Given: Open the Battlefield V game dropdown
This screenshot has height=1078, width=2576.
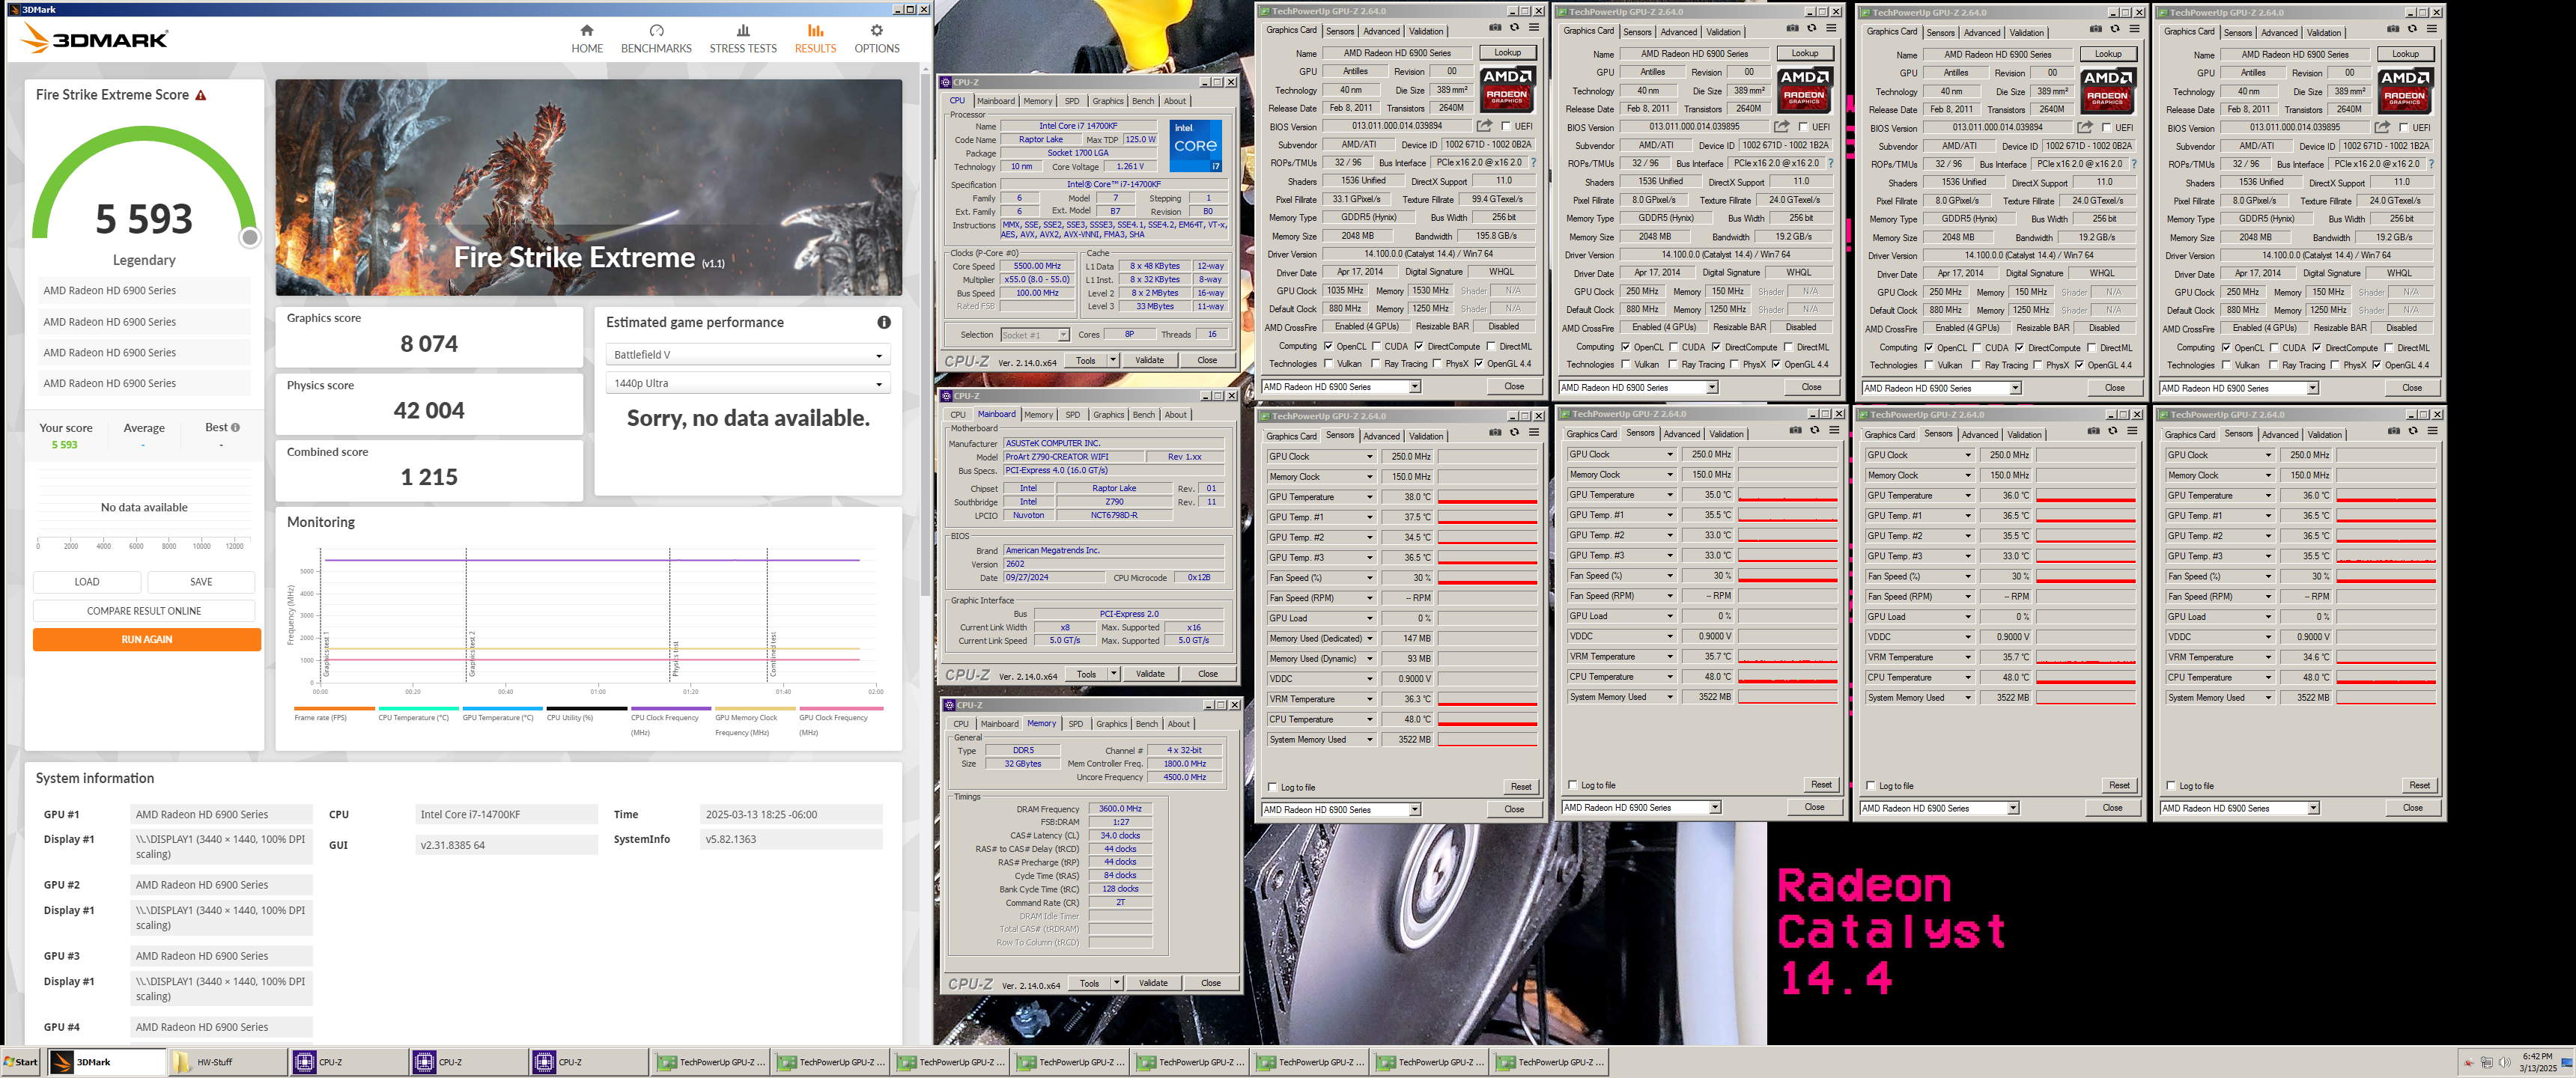Looking at the screenshot, I should [x=748, y=355].
